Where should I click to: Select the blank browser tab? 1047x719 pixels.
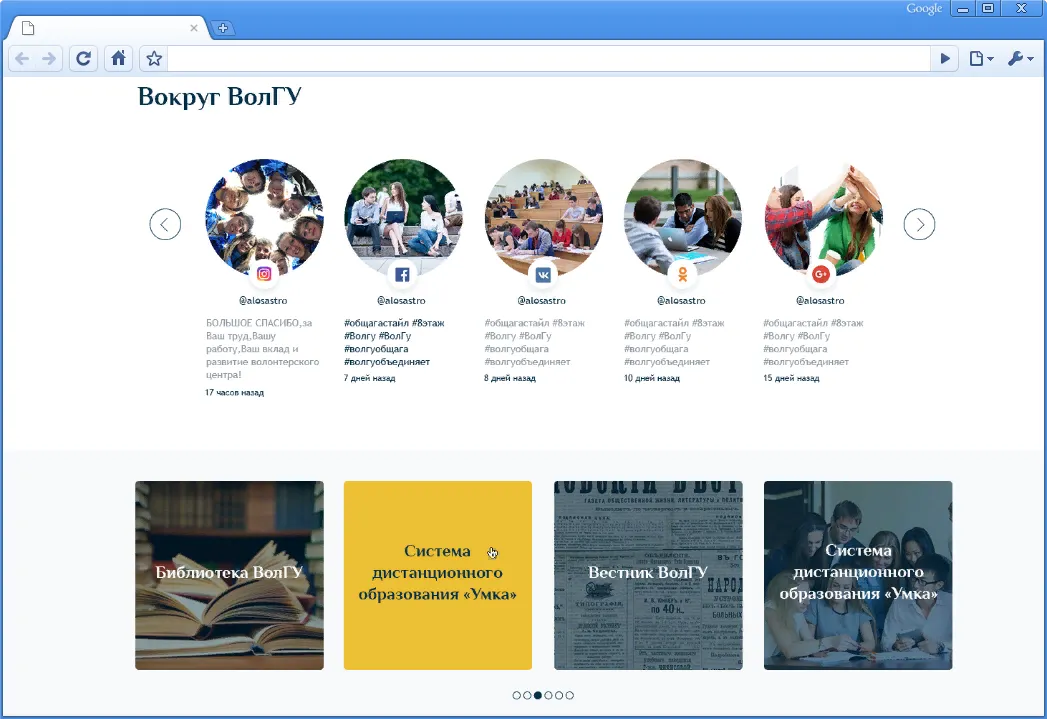[x=107, y=28]
